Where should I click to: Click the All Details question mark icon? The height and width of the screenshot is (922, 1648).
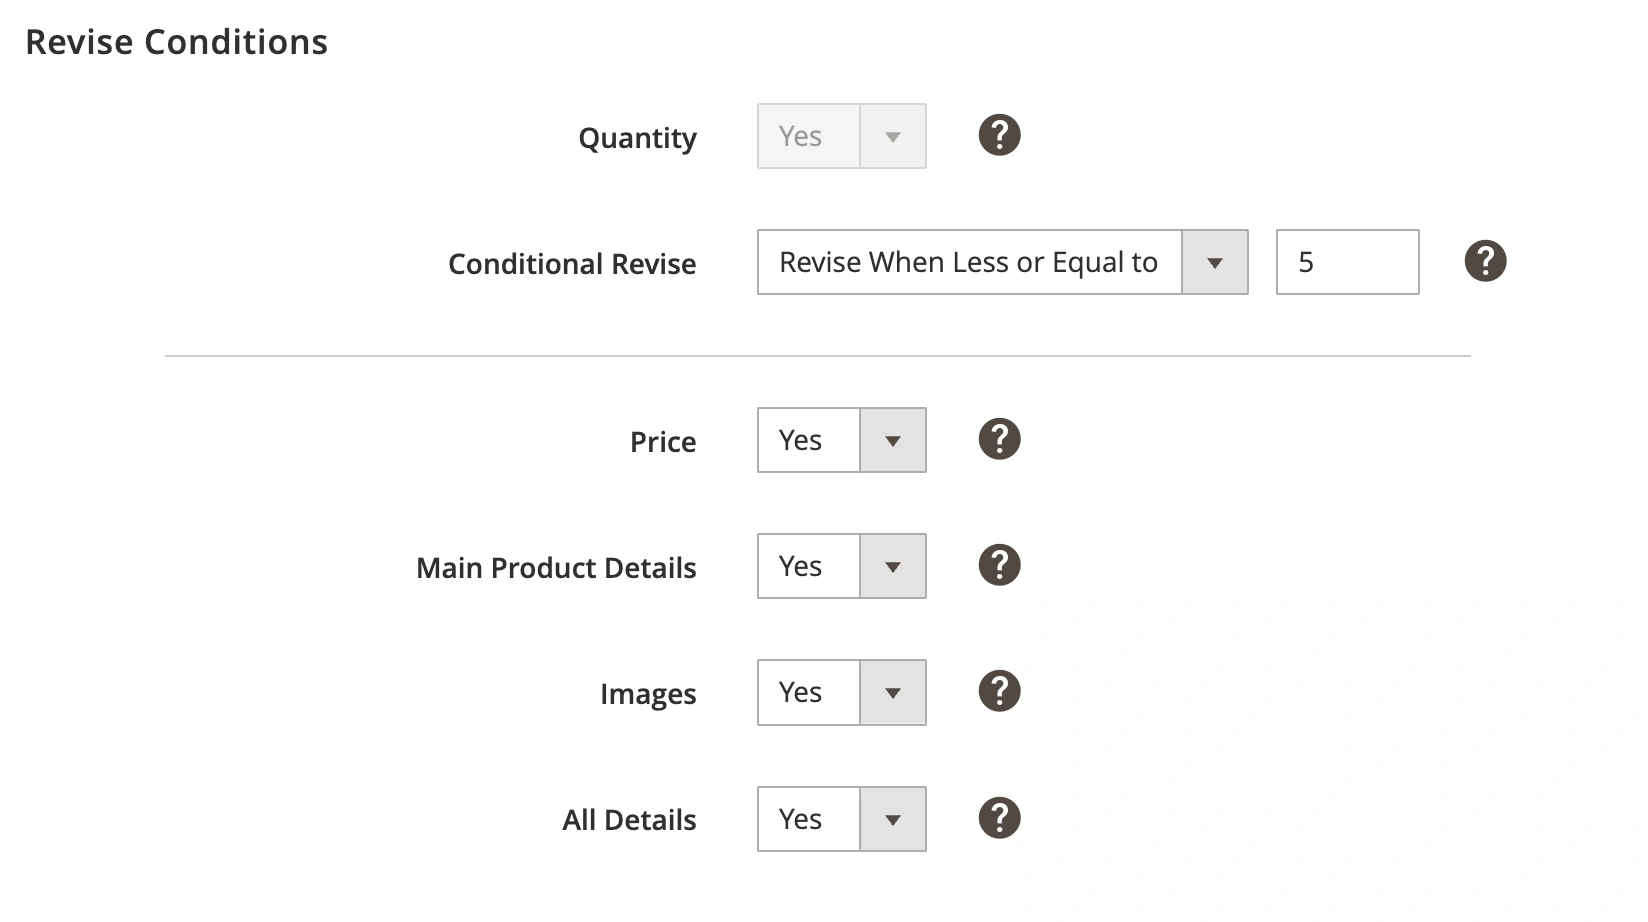[999, 818]
